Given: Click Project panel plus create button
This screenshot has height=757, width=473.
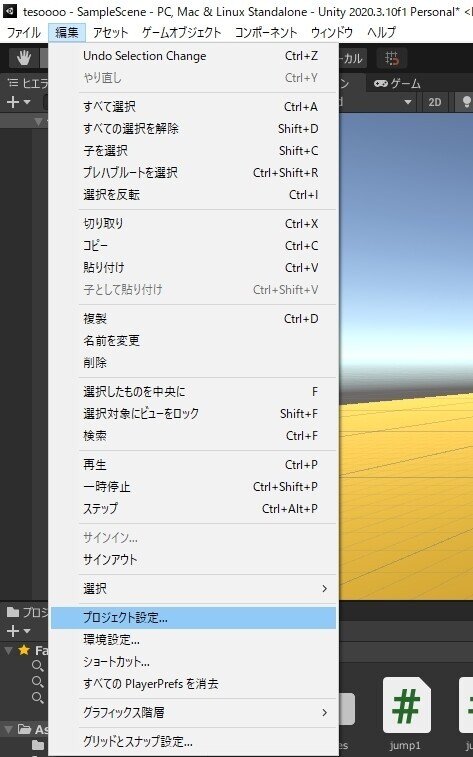Looking at the screenshot, I should point(18,631).
